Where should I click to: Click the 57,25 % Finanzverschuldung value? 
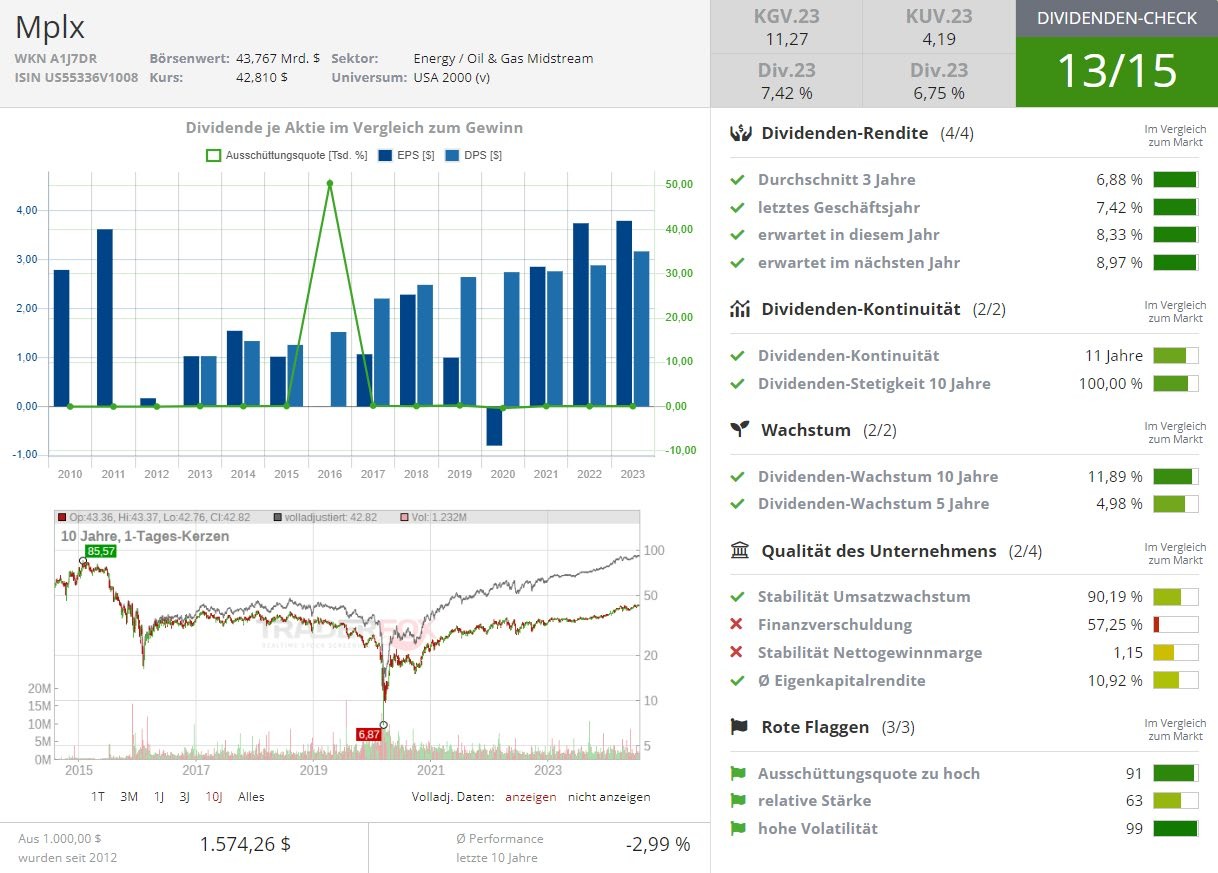click(x=1115, y=625)
